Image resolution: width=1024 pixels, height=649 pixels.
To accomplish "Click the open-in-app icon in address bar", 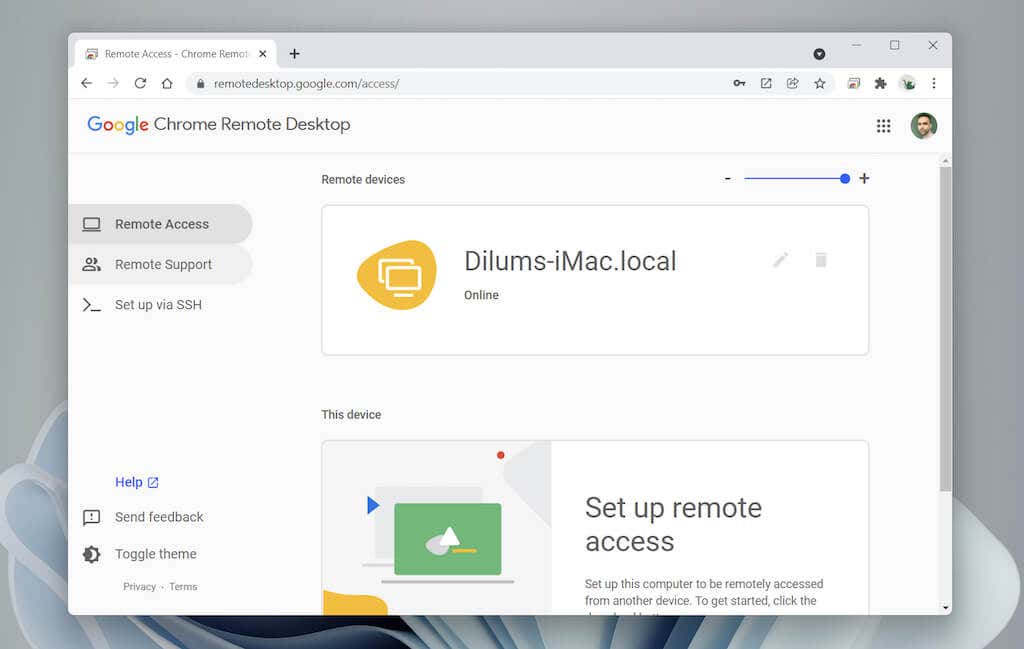I will [x=766, y=83].
